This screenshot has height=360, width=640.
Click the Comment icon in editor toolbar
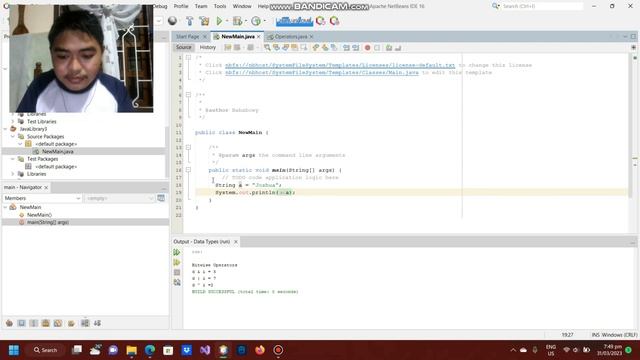(389, 48)
